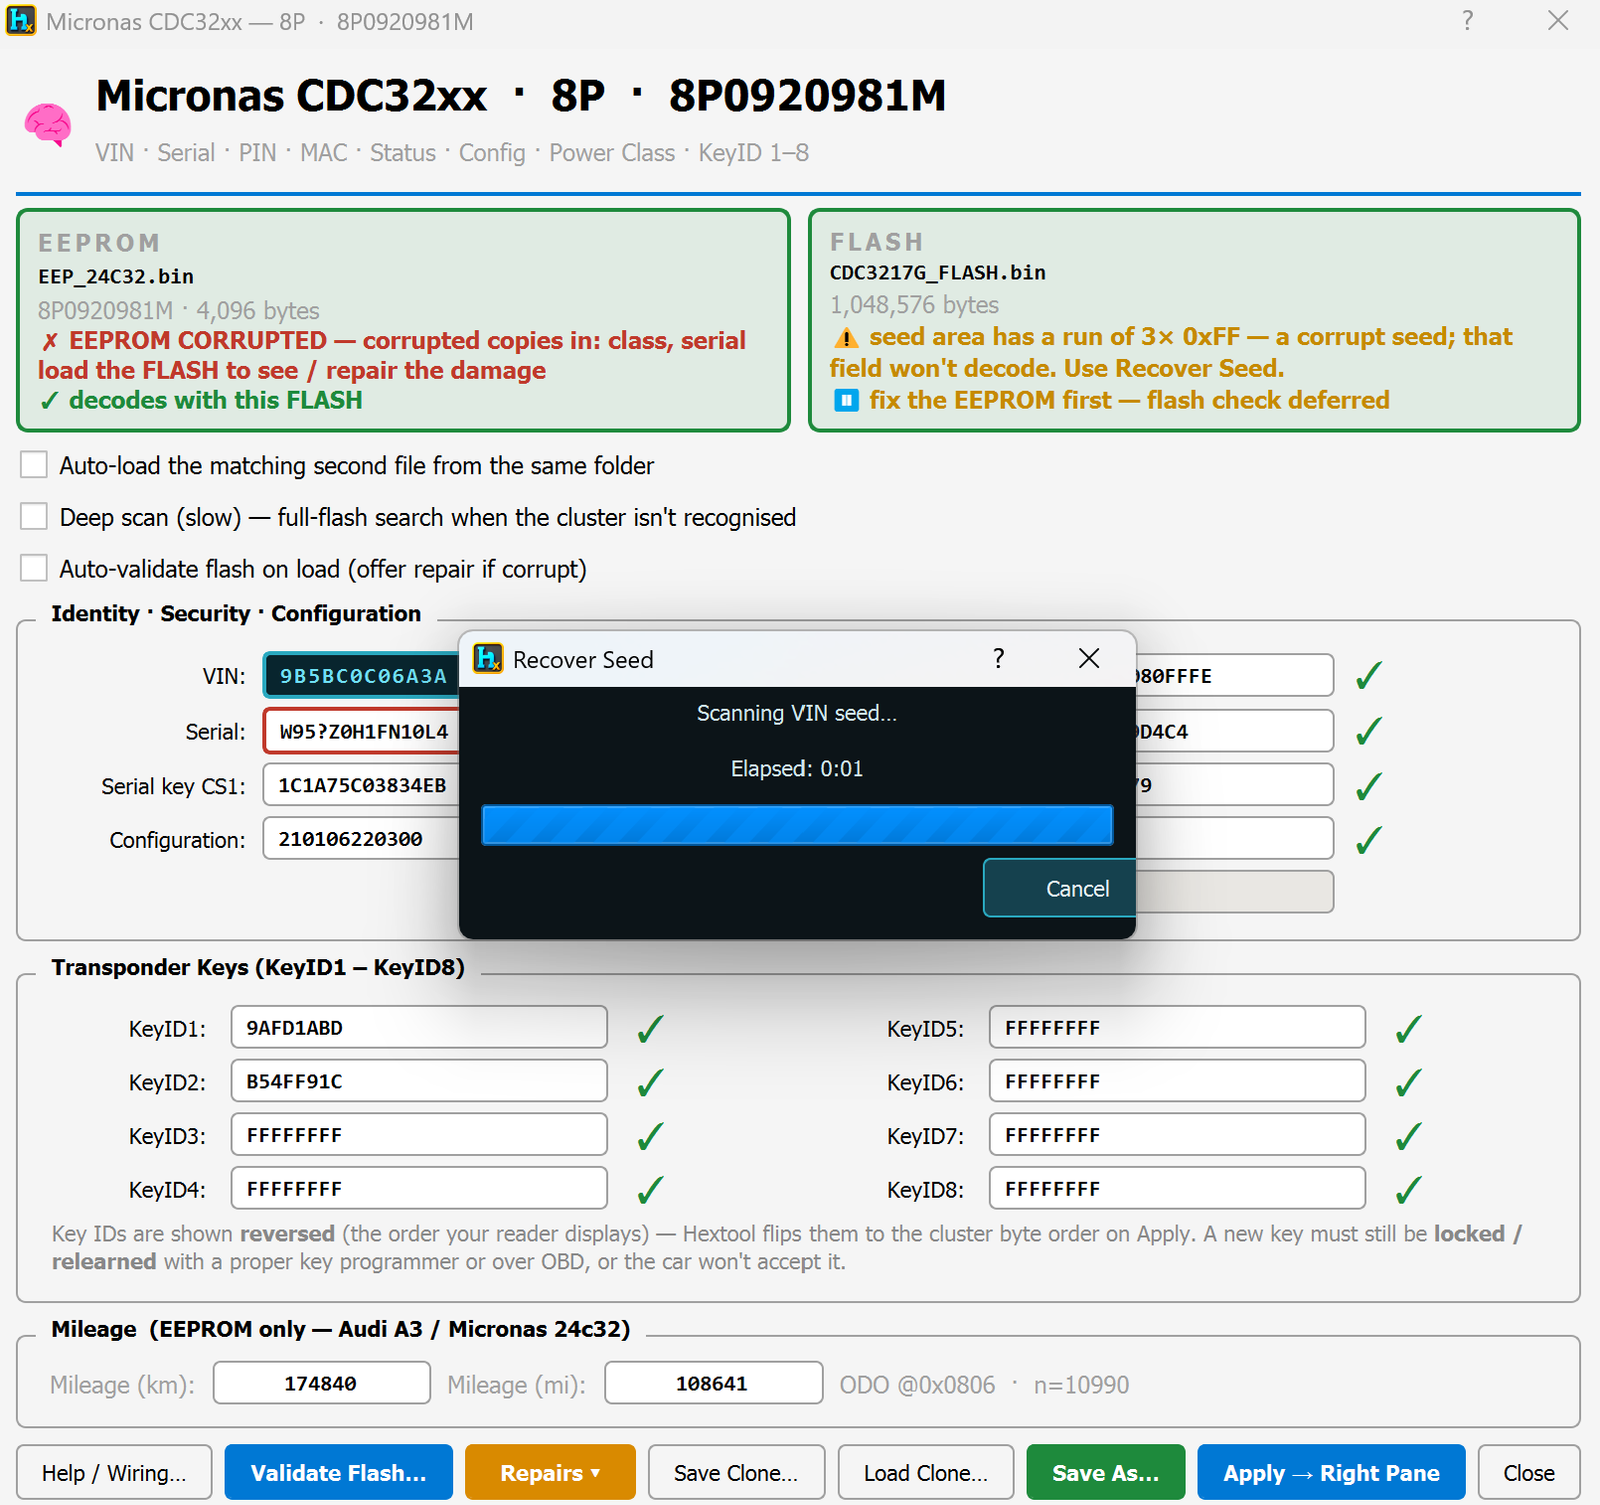Click the KeyID1 field 9AFD1ABD
The height and width of the screenshot is (1505, 1600).
(419, 1027)
